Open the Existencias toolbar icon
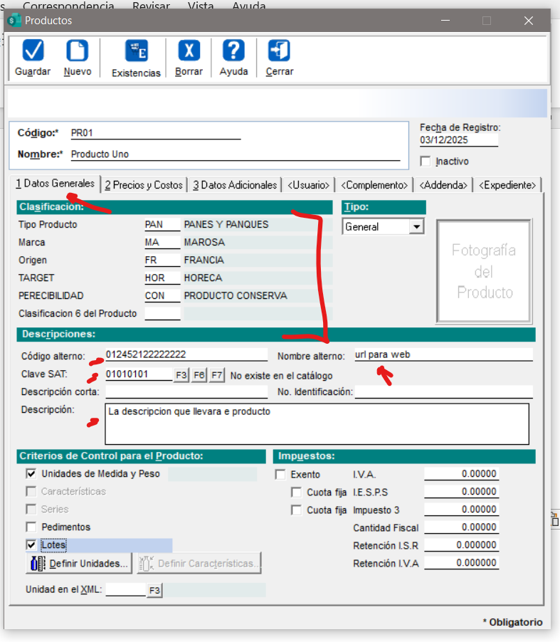560x642 pixels. pos(136,51)
